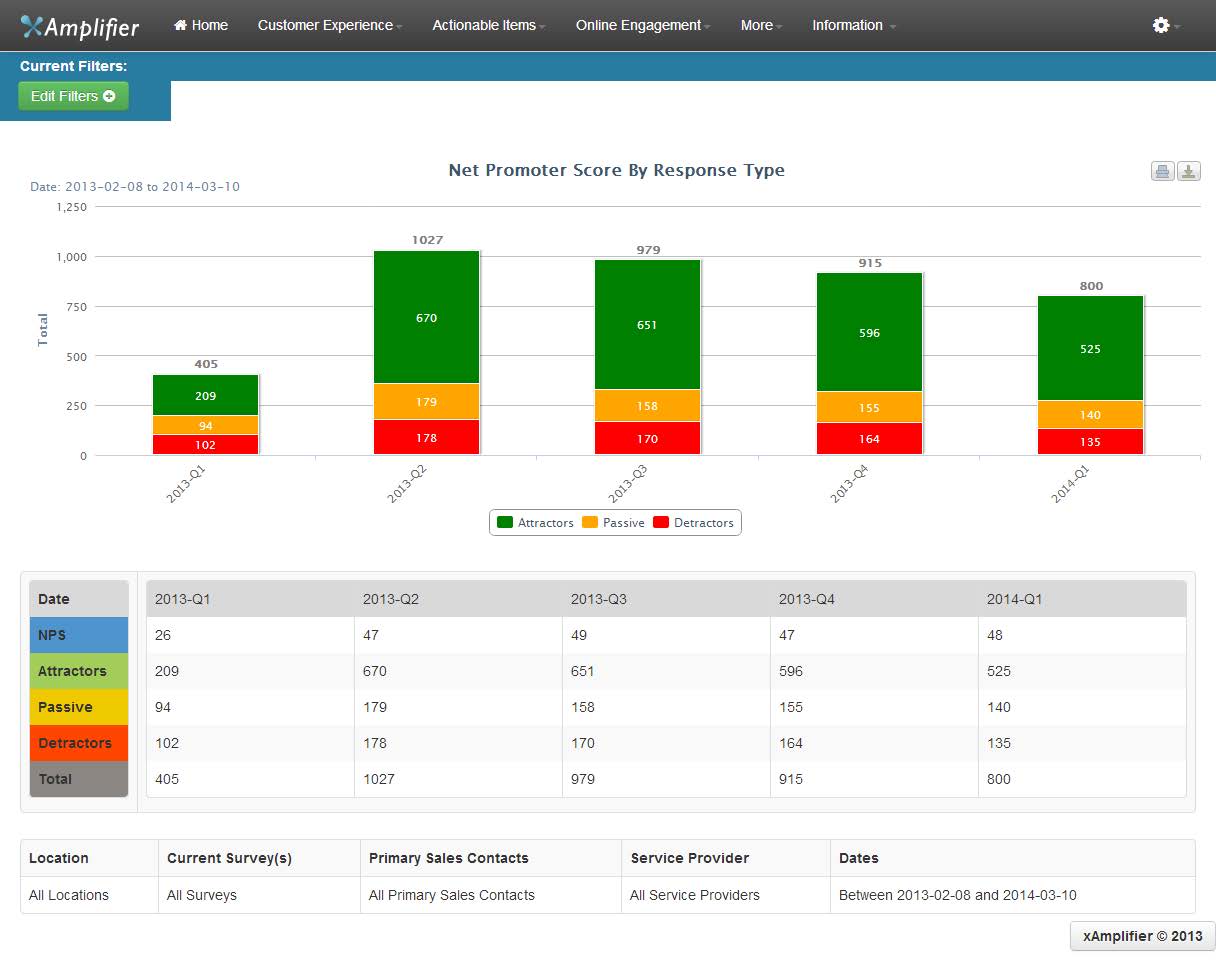Expand the Online Engagement menu
The image size is (1216, 960).
click(x=643, y=25)
